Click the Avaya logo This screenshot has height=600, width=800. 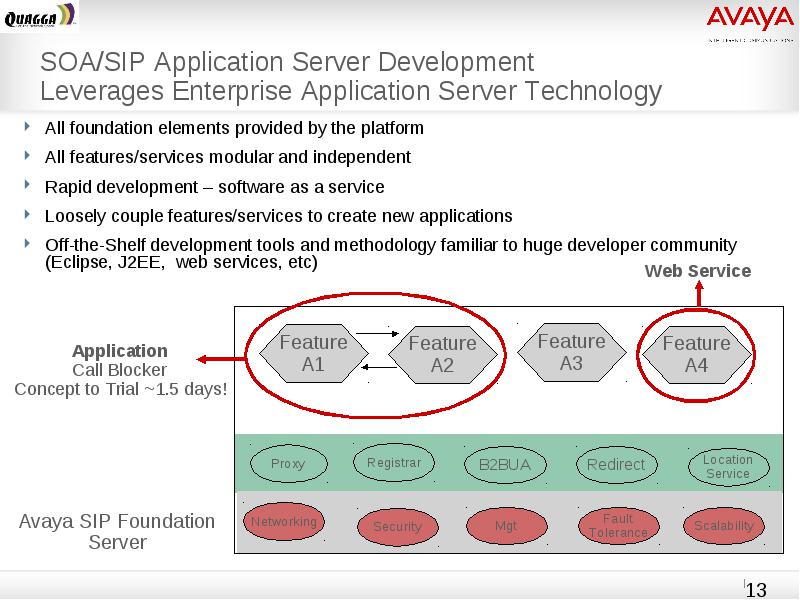tap(750, 19)
